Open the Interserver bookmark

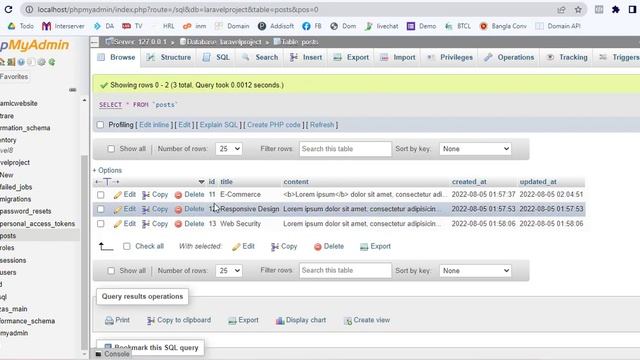coord(63,26)
